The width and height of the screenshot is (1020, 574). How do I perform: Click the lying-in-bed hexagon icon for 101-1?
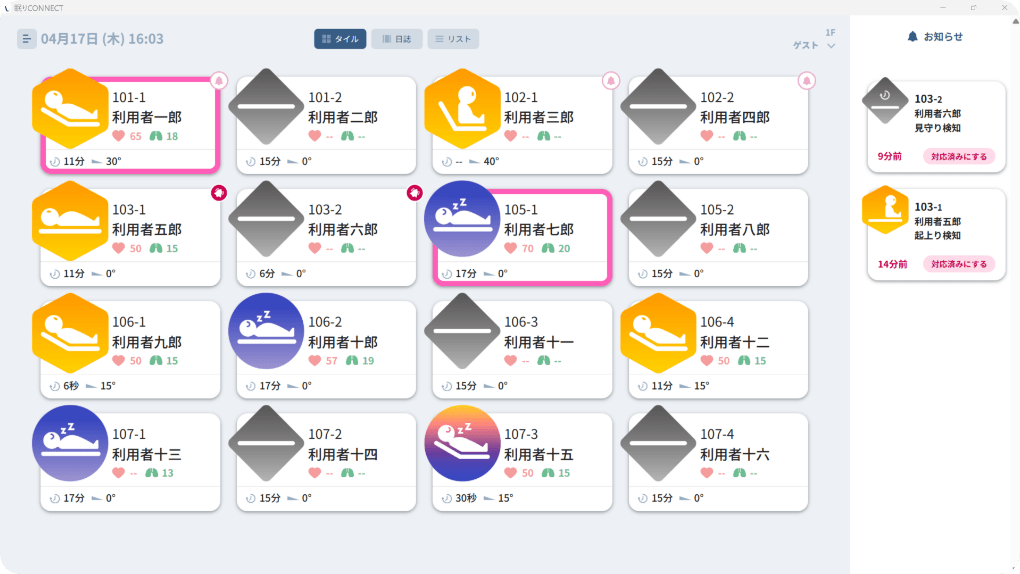point(70,109)
